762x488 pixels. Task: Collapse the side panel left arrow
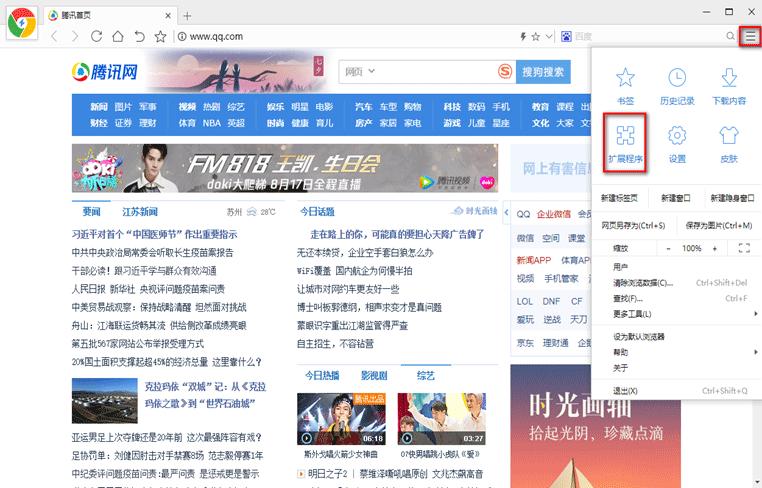click(506, 212)
